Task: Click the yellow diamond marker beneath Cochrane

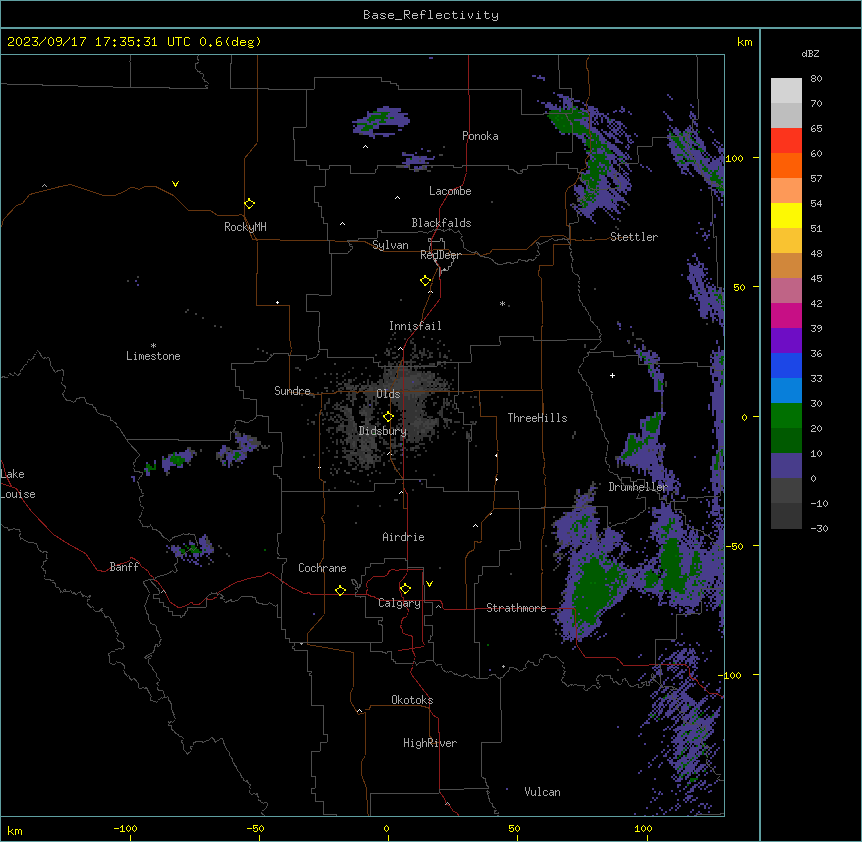Action: pyautogui.click(x=341, y=590)
